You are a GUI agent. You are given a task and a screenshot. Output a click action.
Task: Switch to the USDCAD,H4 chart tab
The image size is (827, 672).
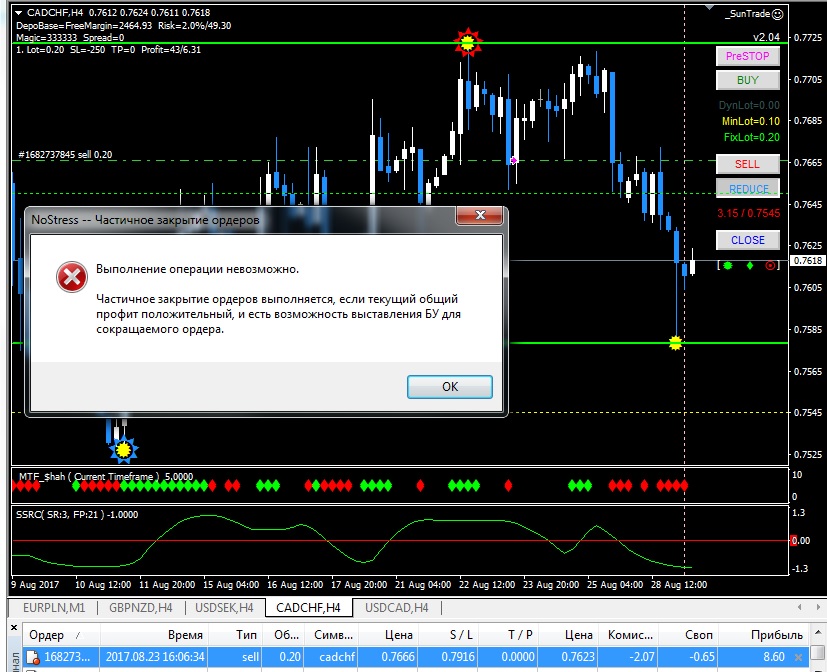(397, 608)
